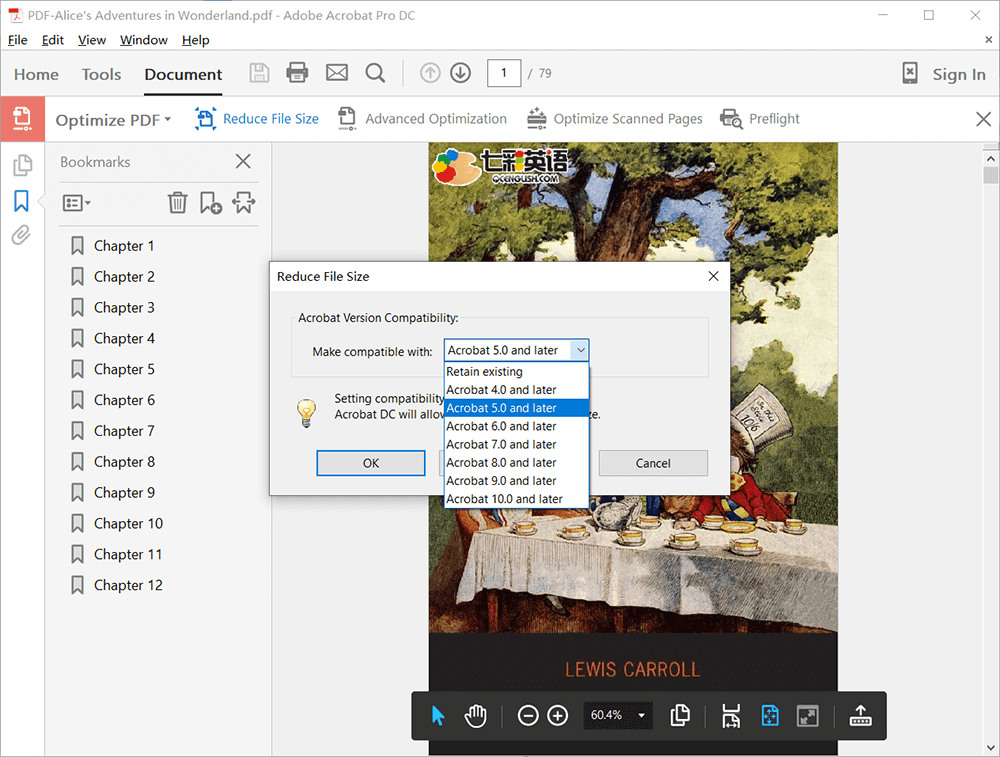Image resolution: width=1000 pixels, height=757 pixels.
Task: Expand the Optimize PDF dropdown
Action: 113,119
